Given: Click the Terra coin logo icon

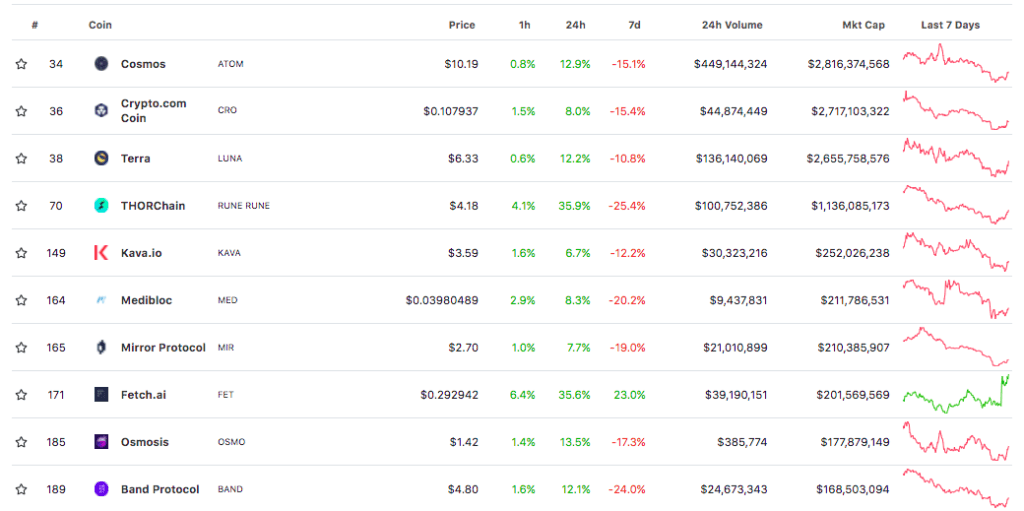Looking at the screenshot, I should tap(101, 158).
